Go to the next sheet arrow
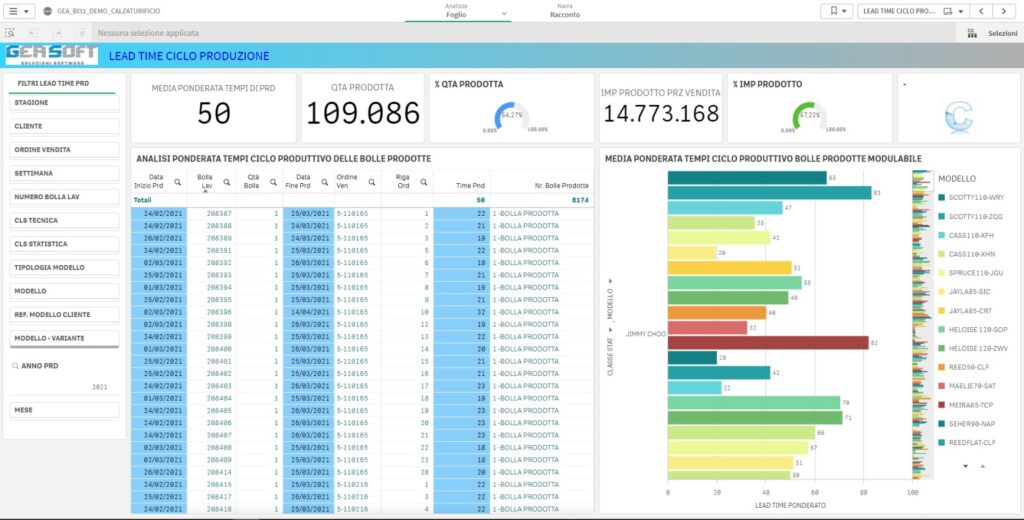 (x=1003, y=11)
